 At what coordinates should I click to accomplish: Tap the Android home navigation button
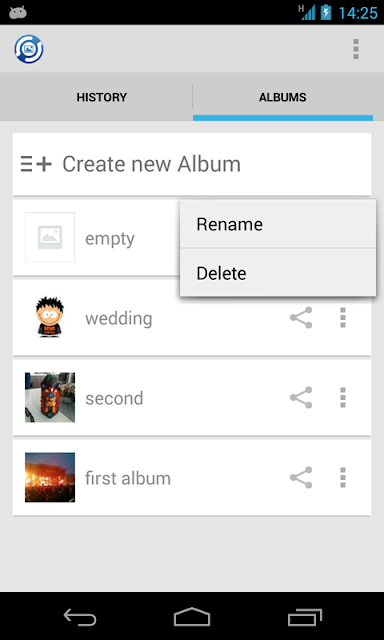tap(192, 617)
